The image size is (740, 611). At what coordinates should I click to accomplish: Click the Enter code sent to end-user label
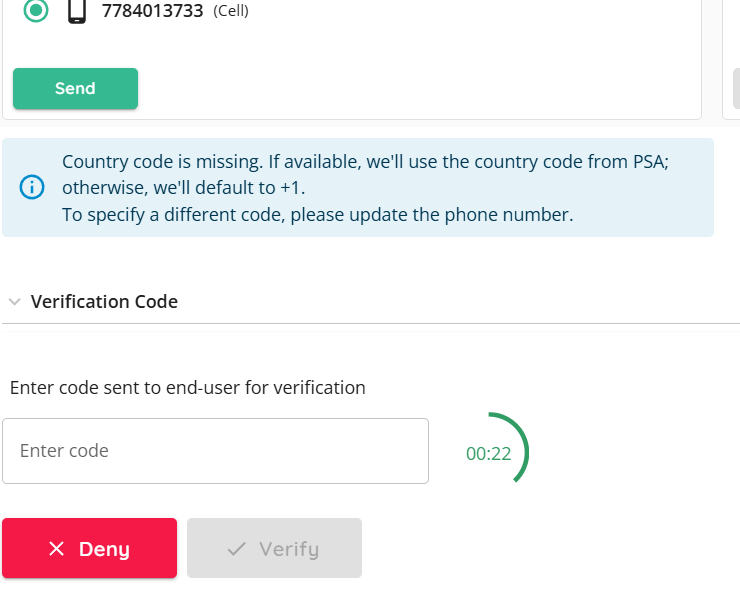(x=188, y=388)
